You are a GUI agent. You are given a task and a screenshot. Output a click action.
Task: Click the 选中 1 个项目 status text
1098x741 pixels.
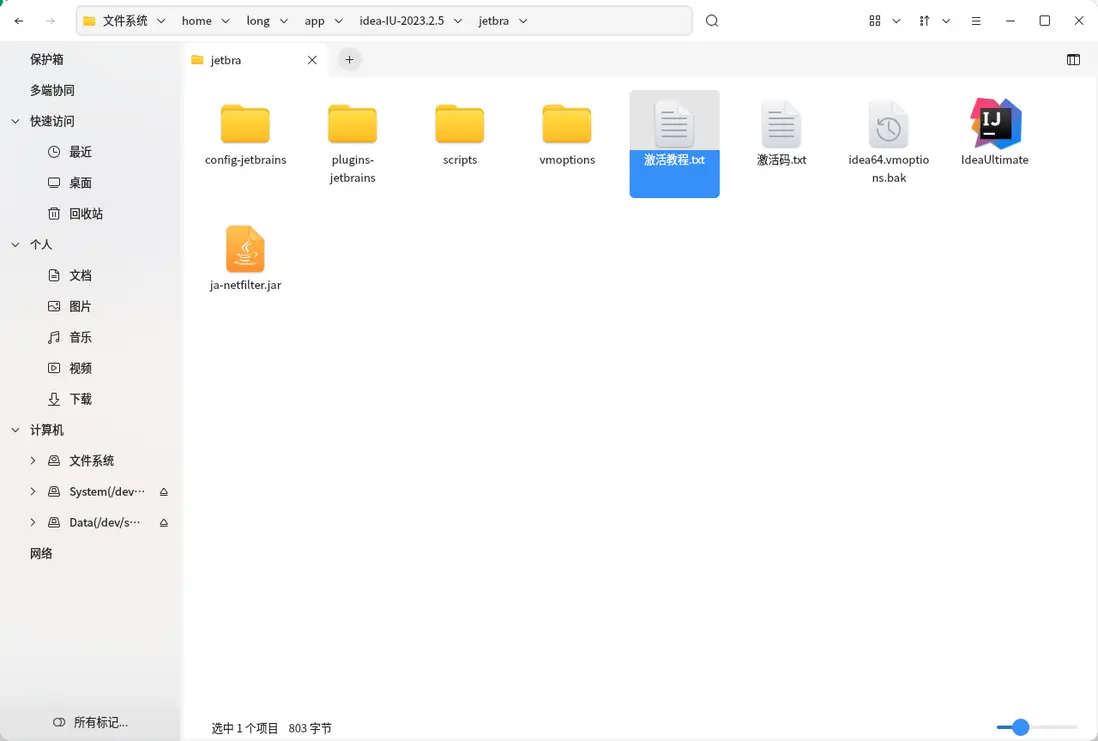[245, 728]
